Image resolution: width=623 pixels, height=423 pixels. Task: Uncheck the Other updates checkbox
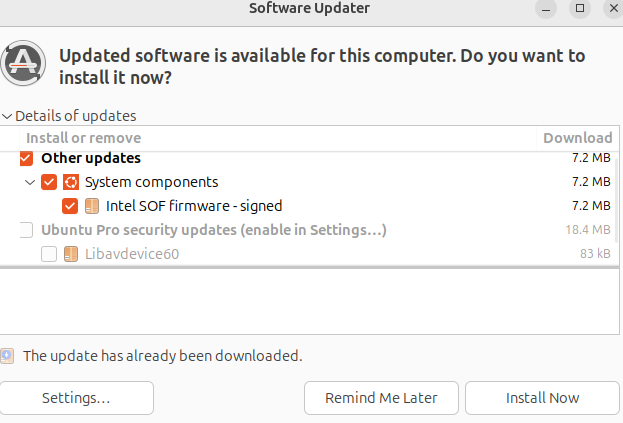(26, 158)
